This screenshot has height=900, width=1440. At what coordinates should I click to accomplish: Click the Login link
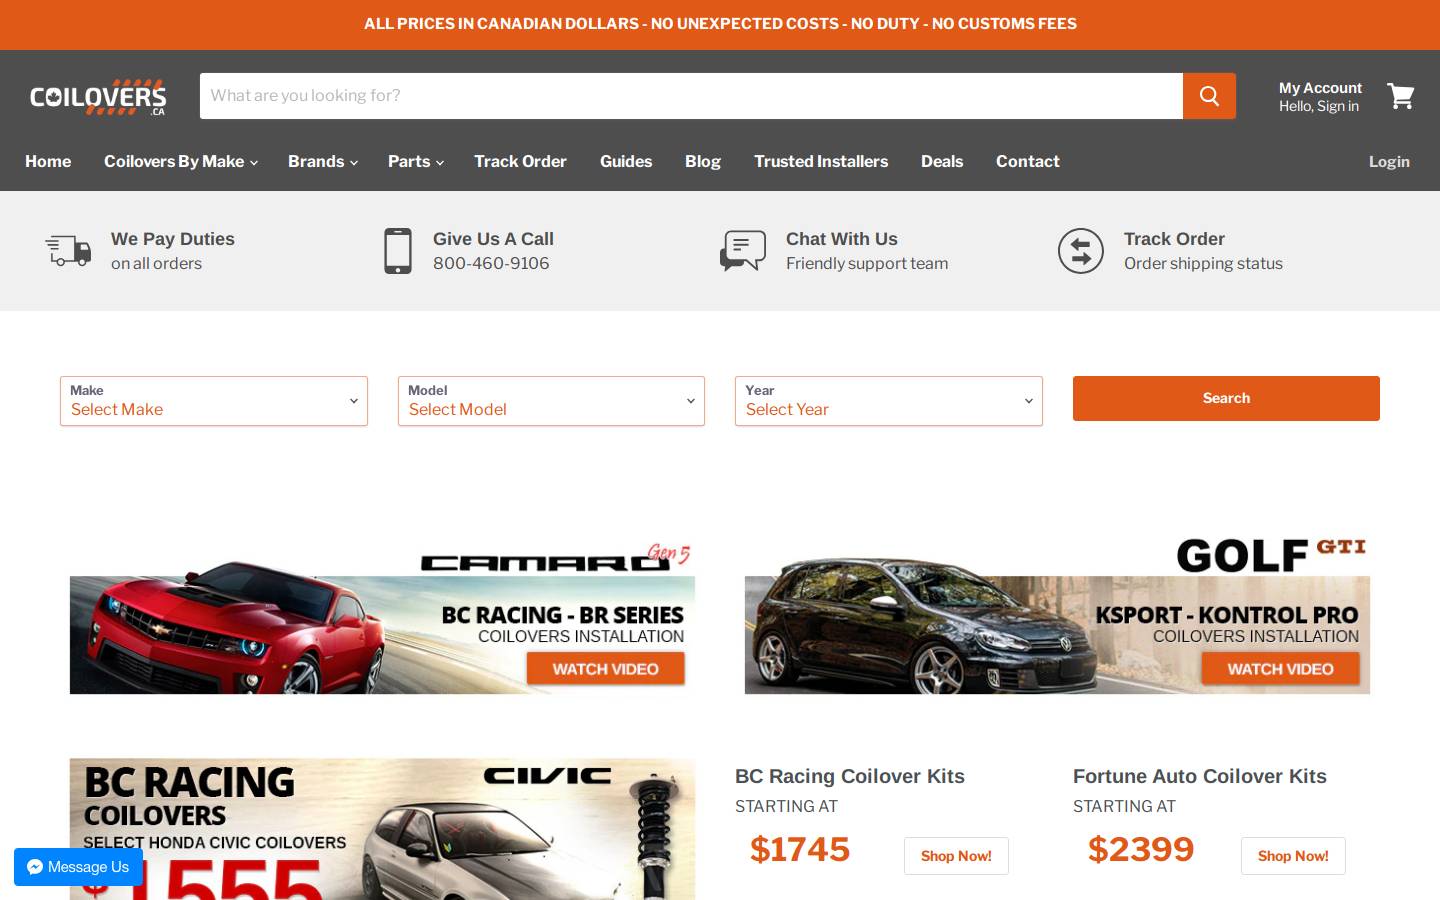click(x=1389, y=161)
